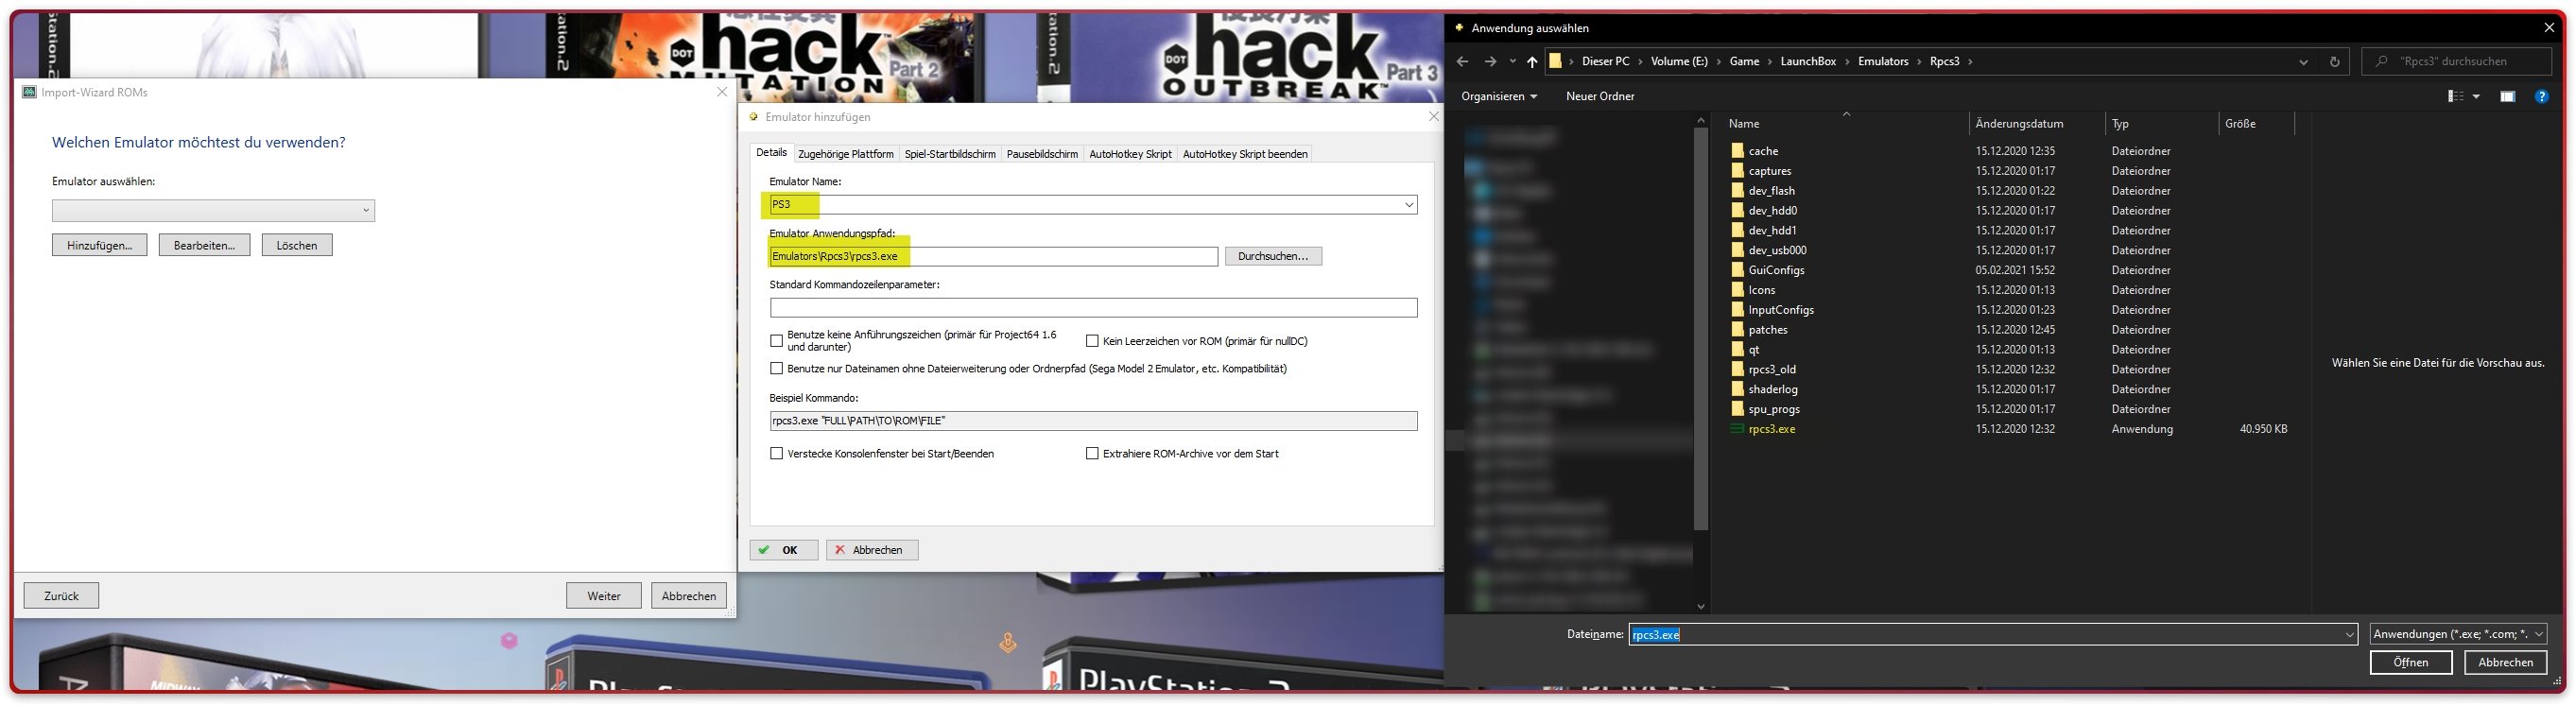Open the 'Pausebildschirm' tab
Screen dimensions: 2576x706
tap(1042, 154)
